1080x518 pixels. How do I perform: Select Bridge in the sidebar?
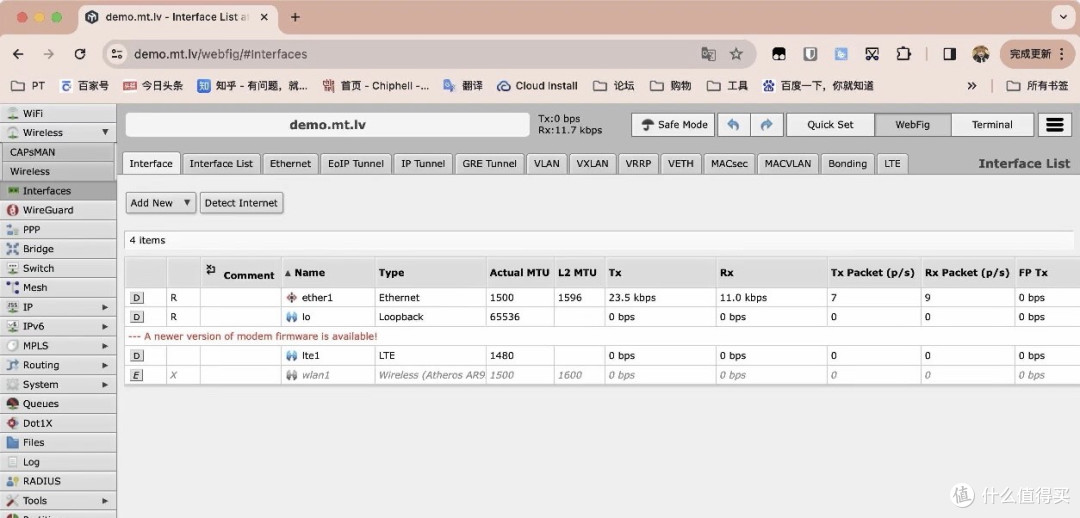point(38,249)
